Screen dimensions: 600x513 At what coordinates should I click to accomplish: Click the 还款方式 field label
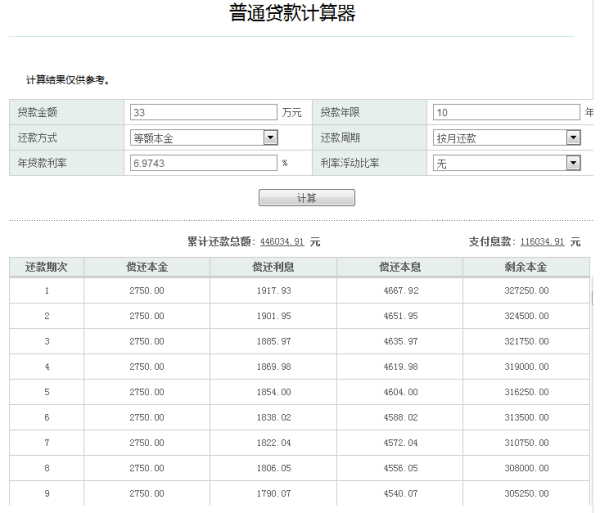(x=38, y=138)
